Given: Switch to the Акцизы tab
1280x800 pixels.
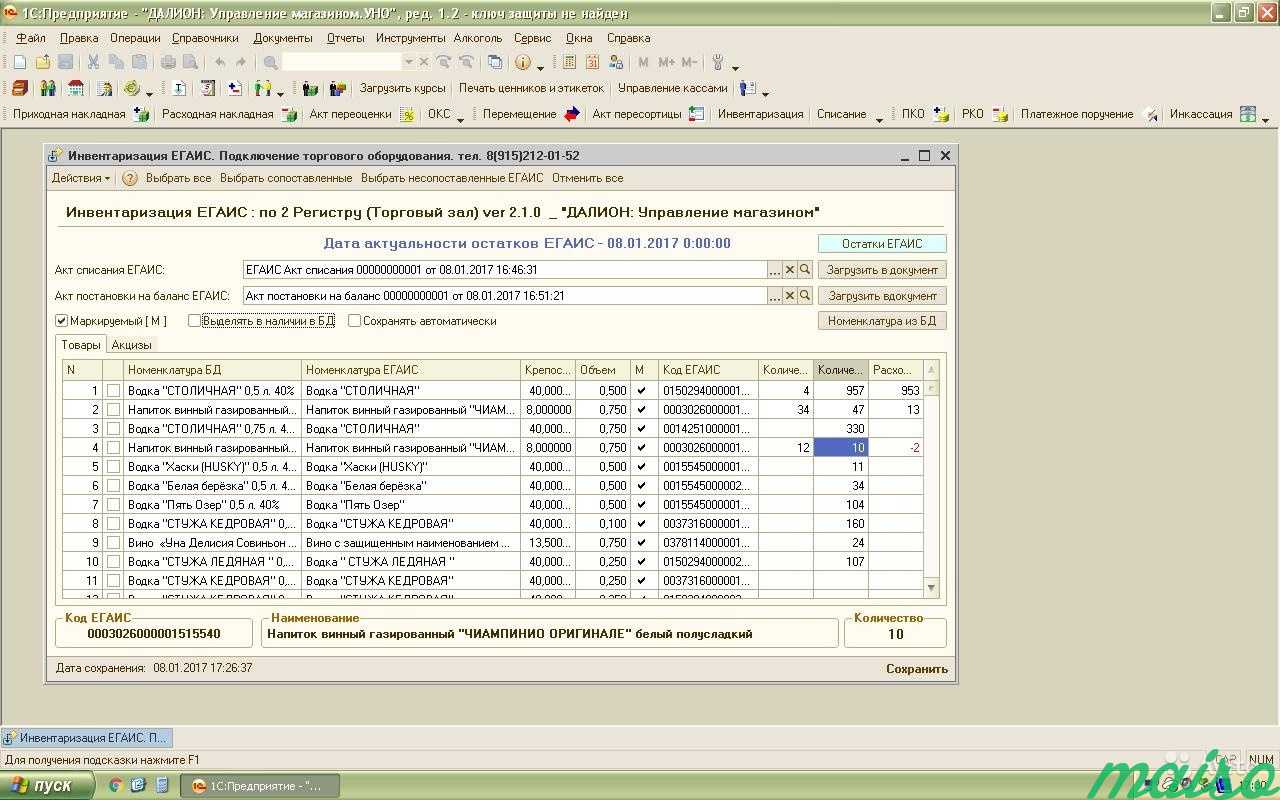Looking at the screenshot, I should (131, 345).
